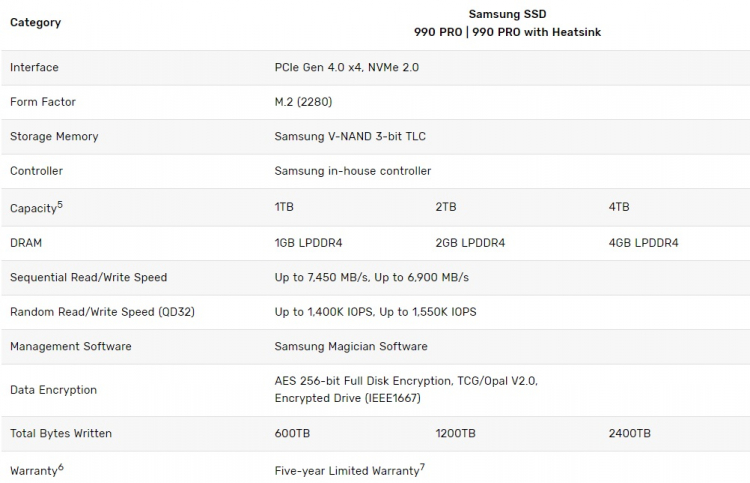Click the Samsung SSD 990 PRO header
This screenshot has height=483, width=750.
[x=507, y=23]
